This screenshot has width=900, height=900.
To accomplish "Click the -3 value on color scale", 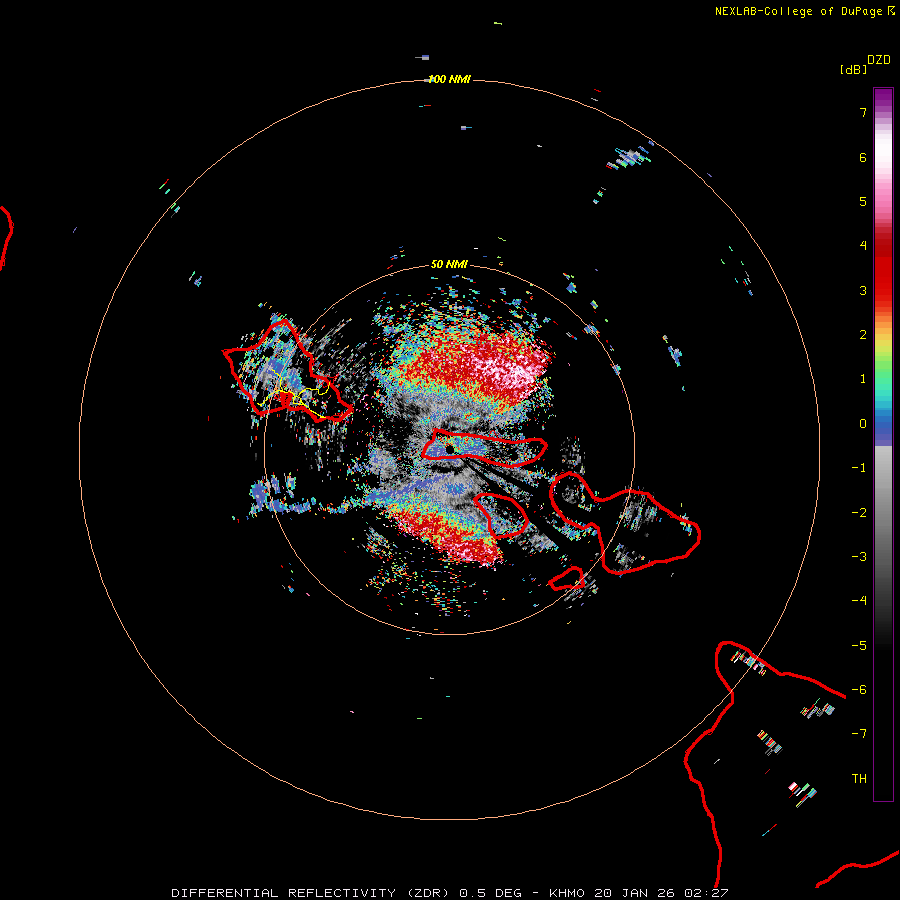I will [859, 557].
